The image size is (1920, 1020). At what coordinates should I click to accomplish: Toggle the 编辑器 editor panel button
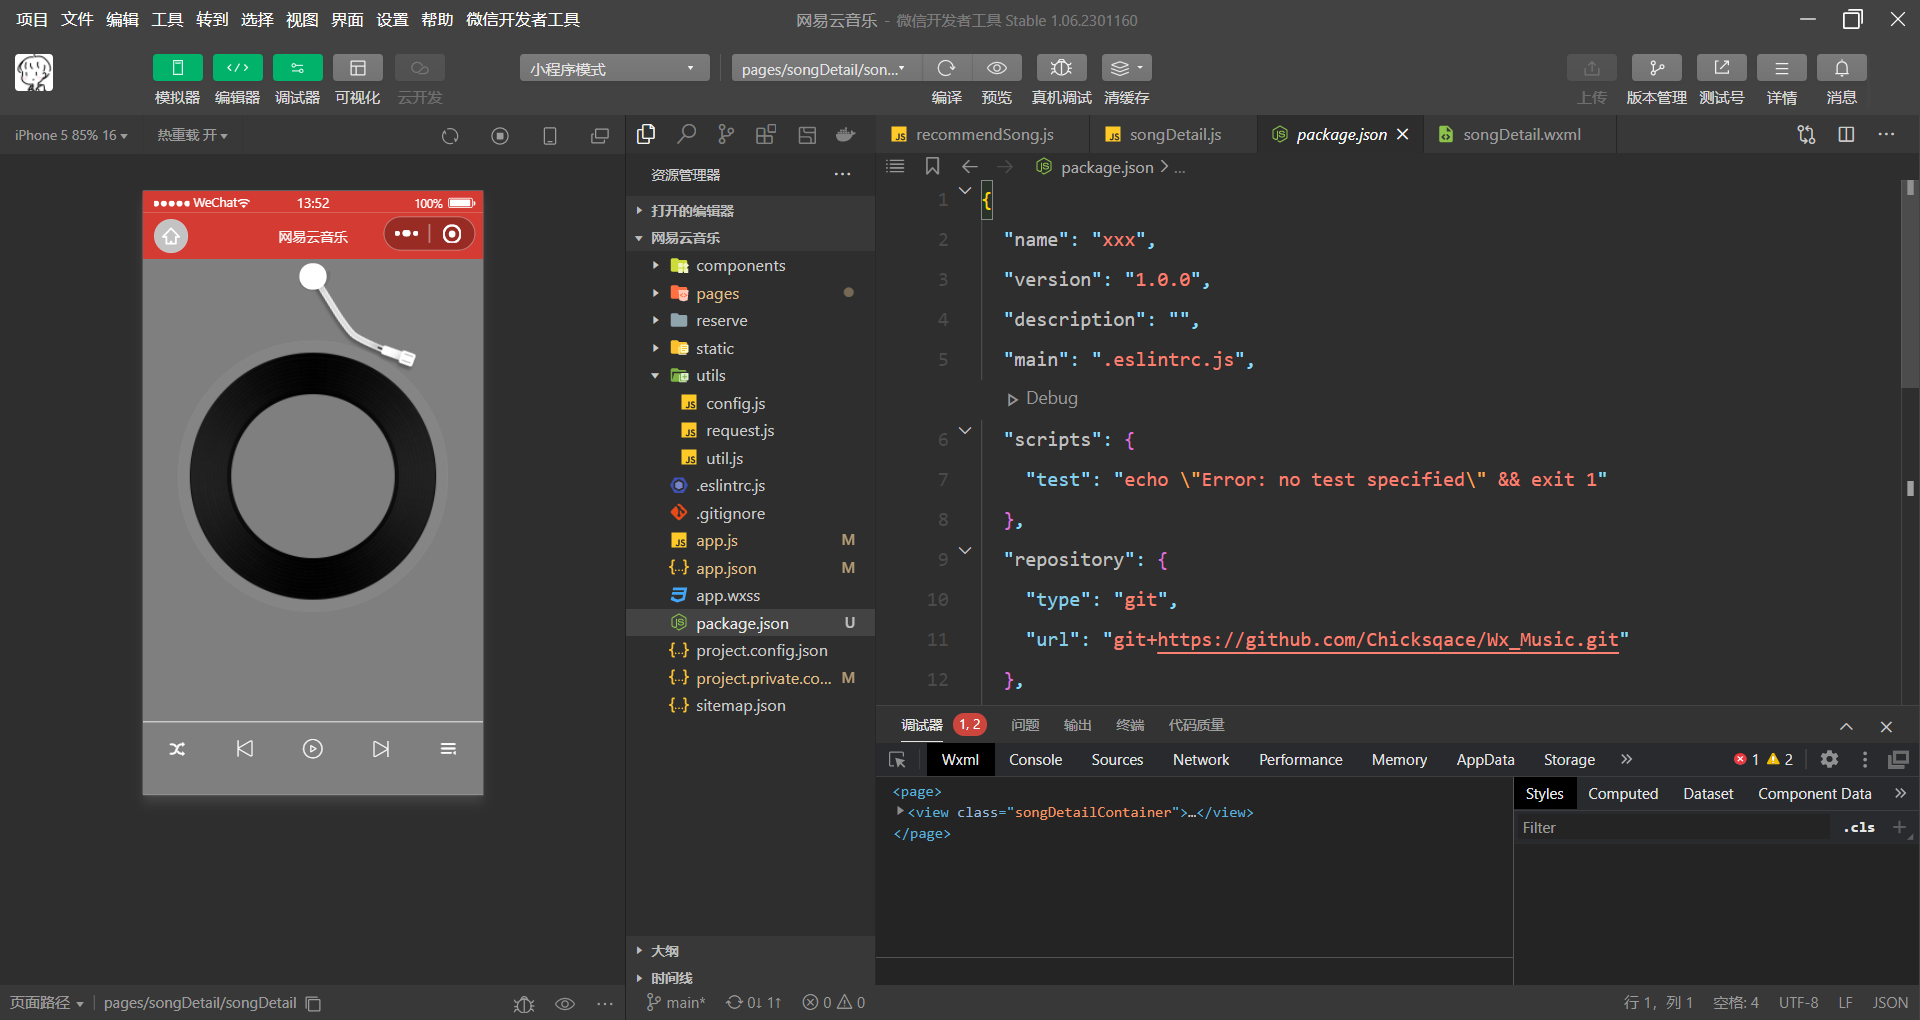237,68
